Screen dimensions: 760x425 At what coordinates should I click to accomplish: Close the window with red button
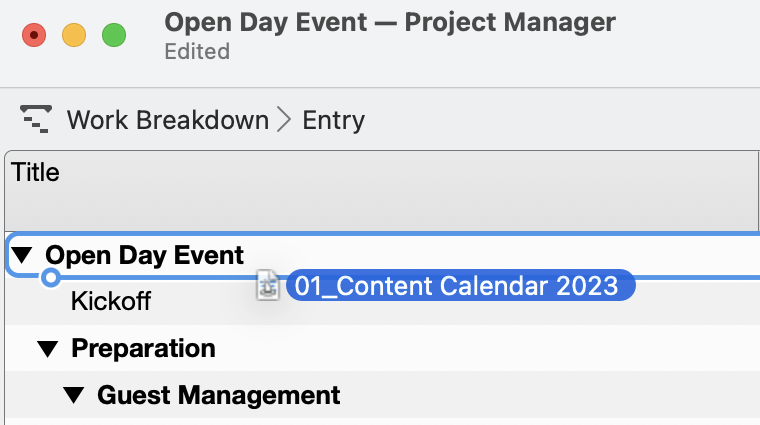[x=35, y=35]
